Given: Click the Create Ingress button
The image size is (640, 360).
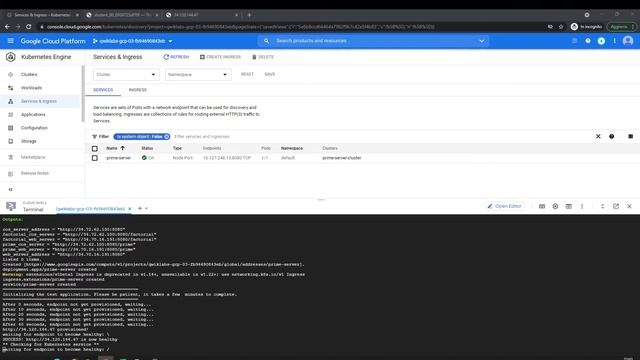Looking at the screenshot, I should tap(220, 57).
